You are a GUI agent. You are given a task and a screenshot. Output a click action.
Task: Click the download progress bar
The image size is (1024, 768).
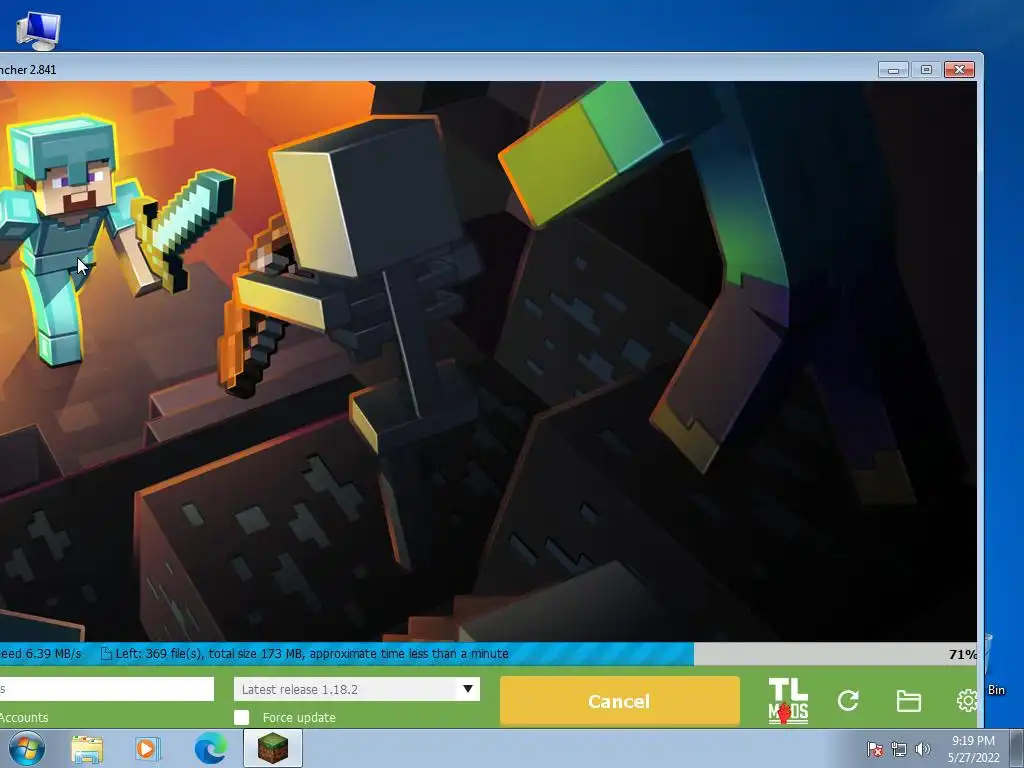(488, 654)
